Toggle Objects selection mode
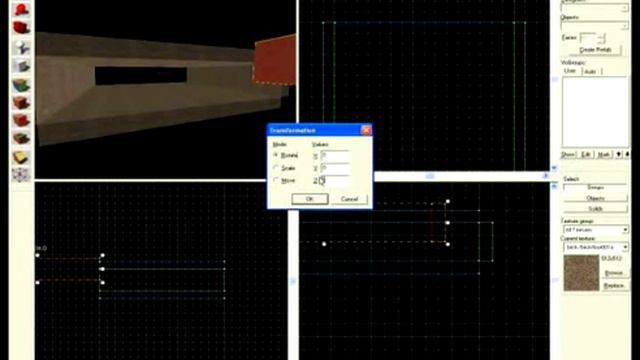Screen dimensions: 640x360 595,198
